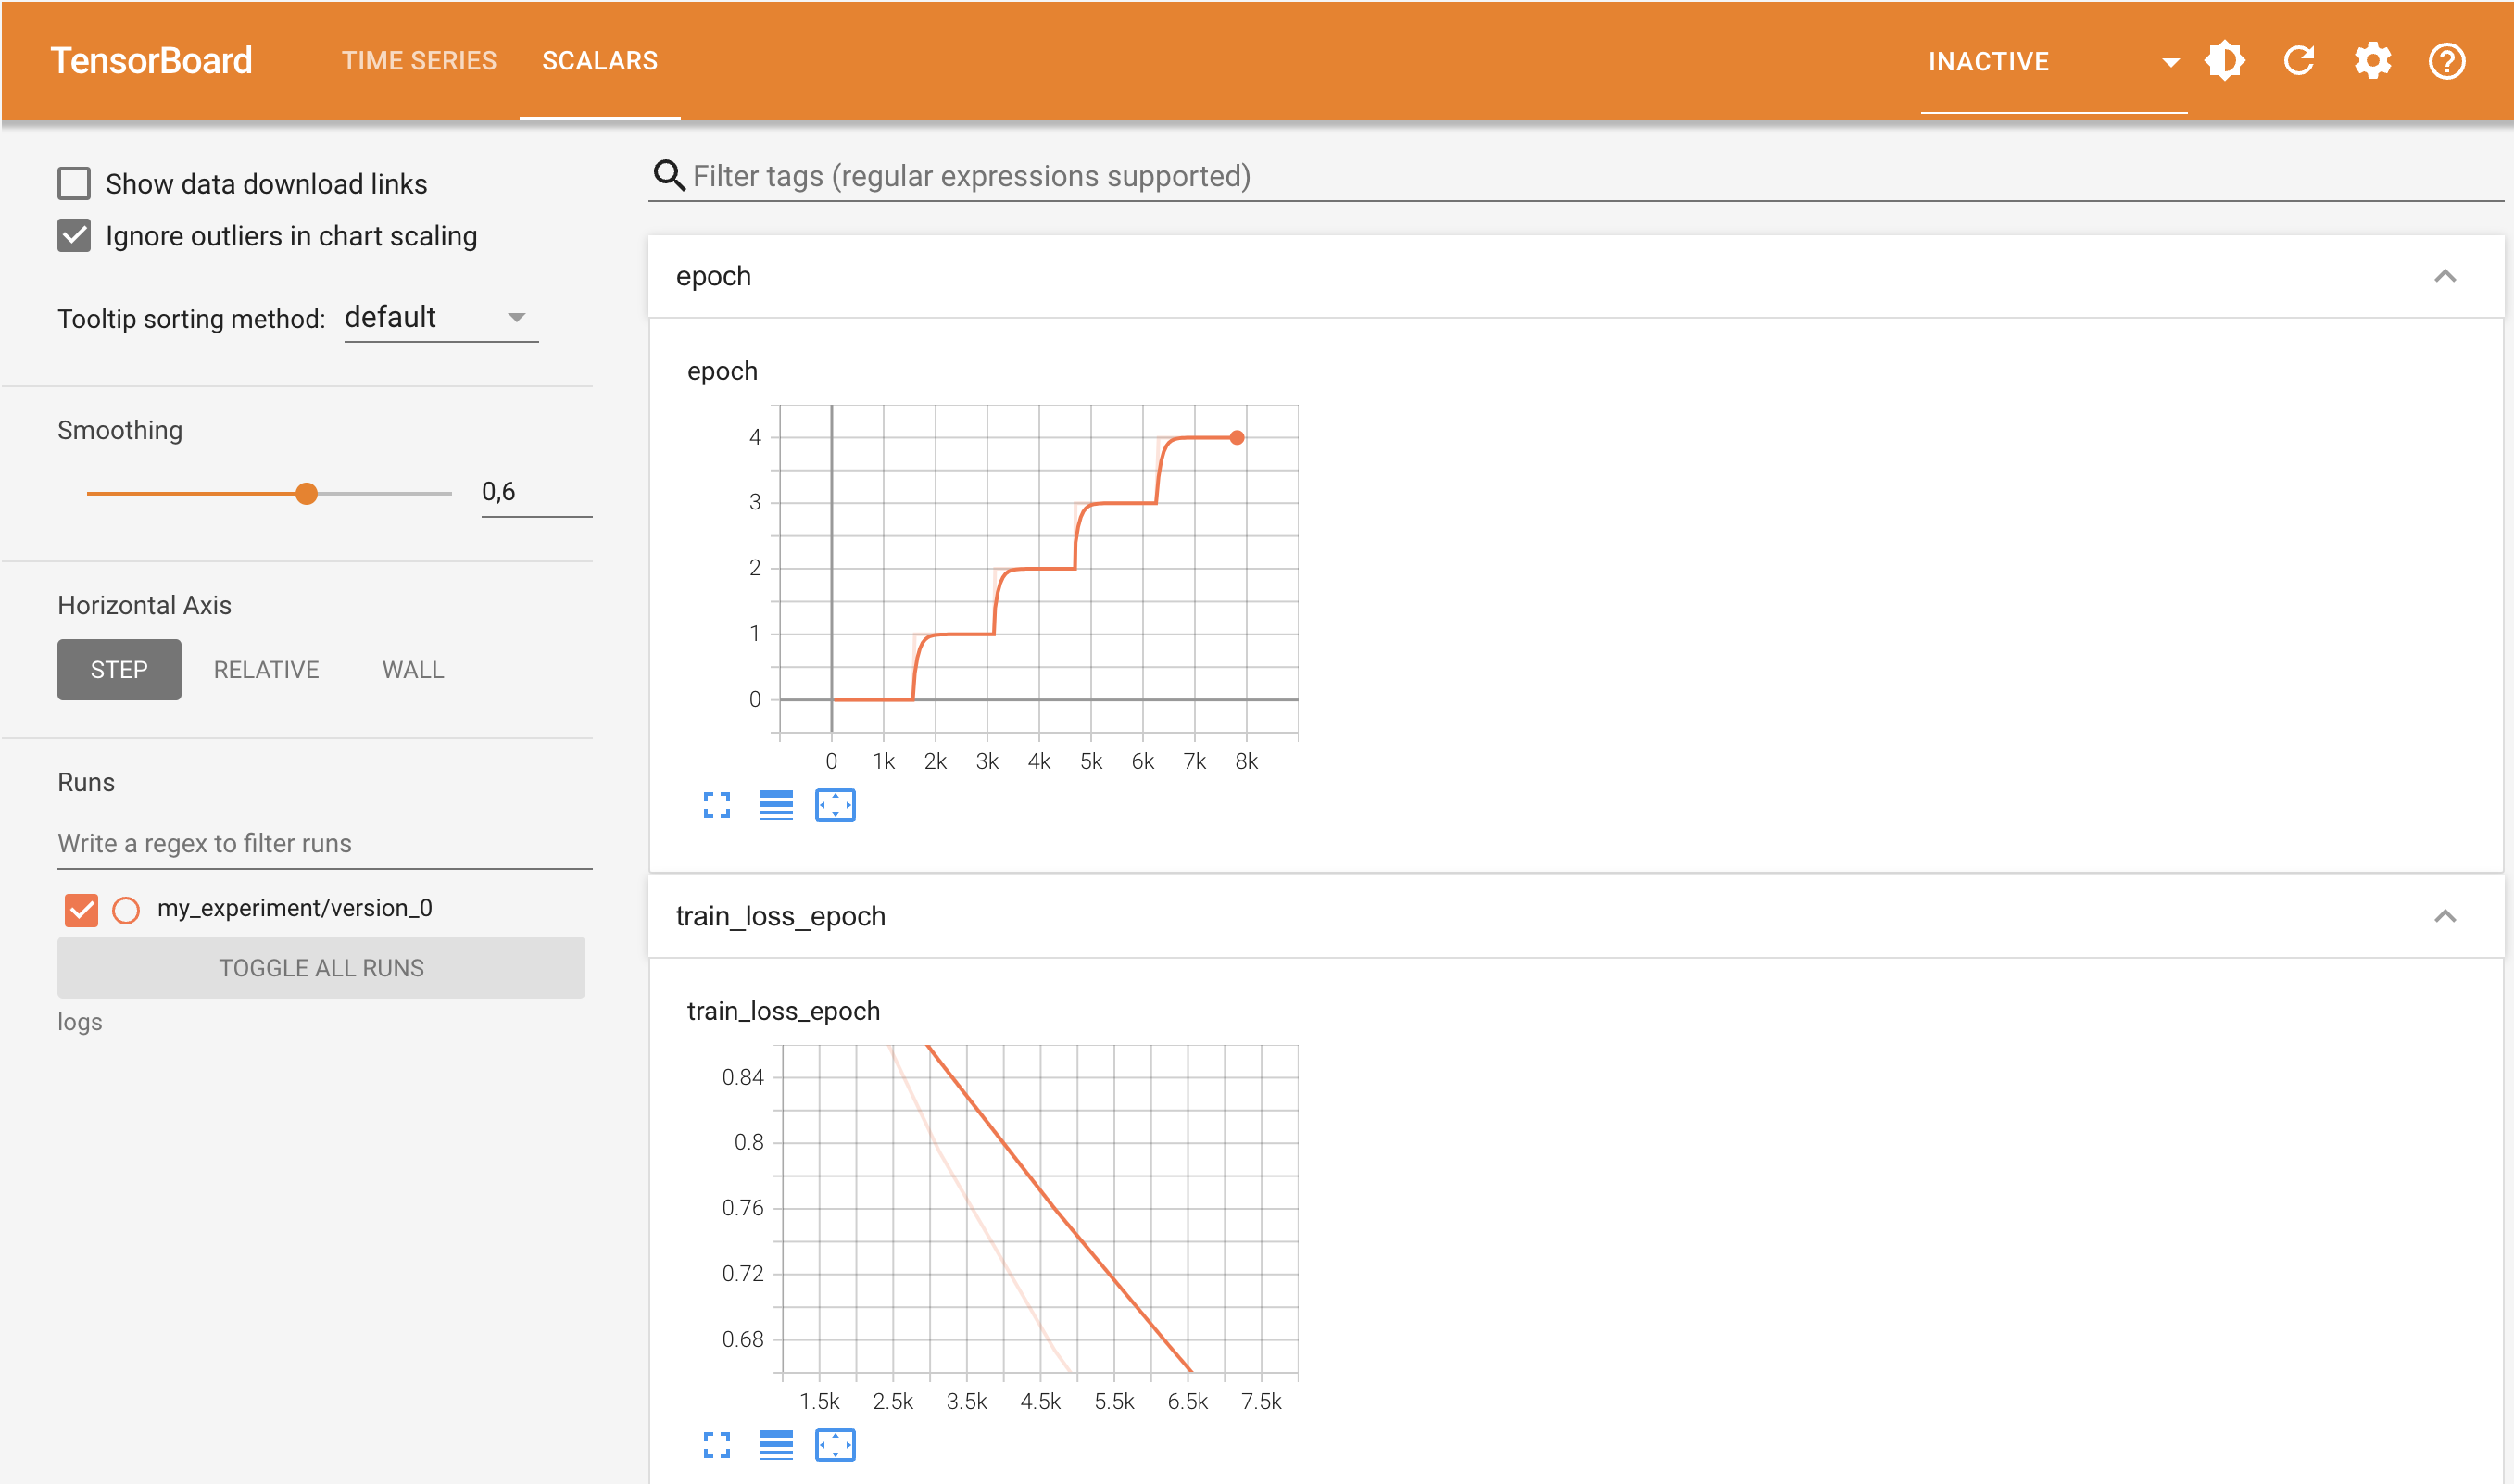
Task: Toggle y-axis log scale on epoch chart
Action: pyautogui.click(x=776, y=805)
